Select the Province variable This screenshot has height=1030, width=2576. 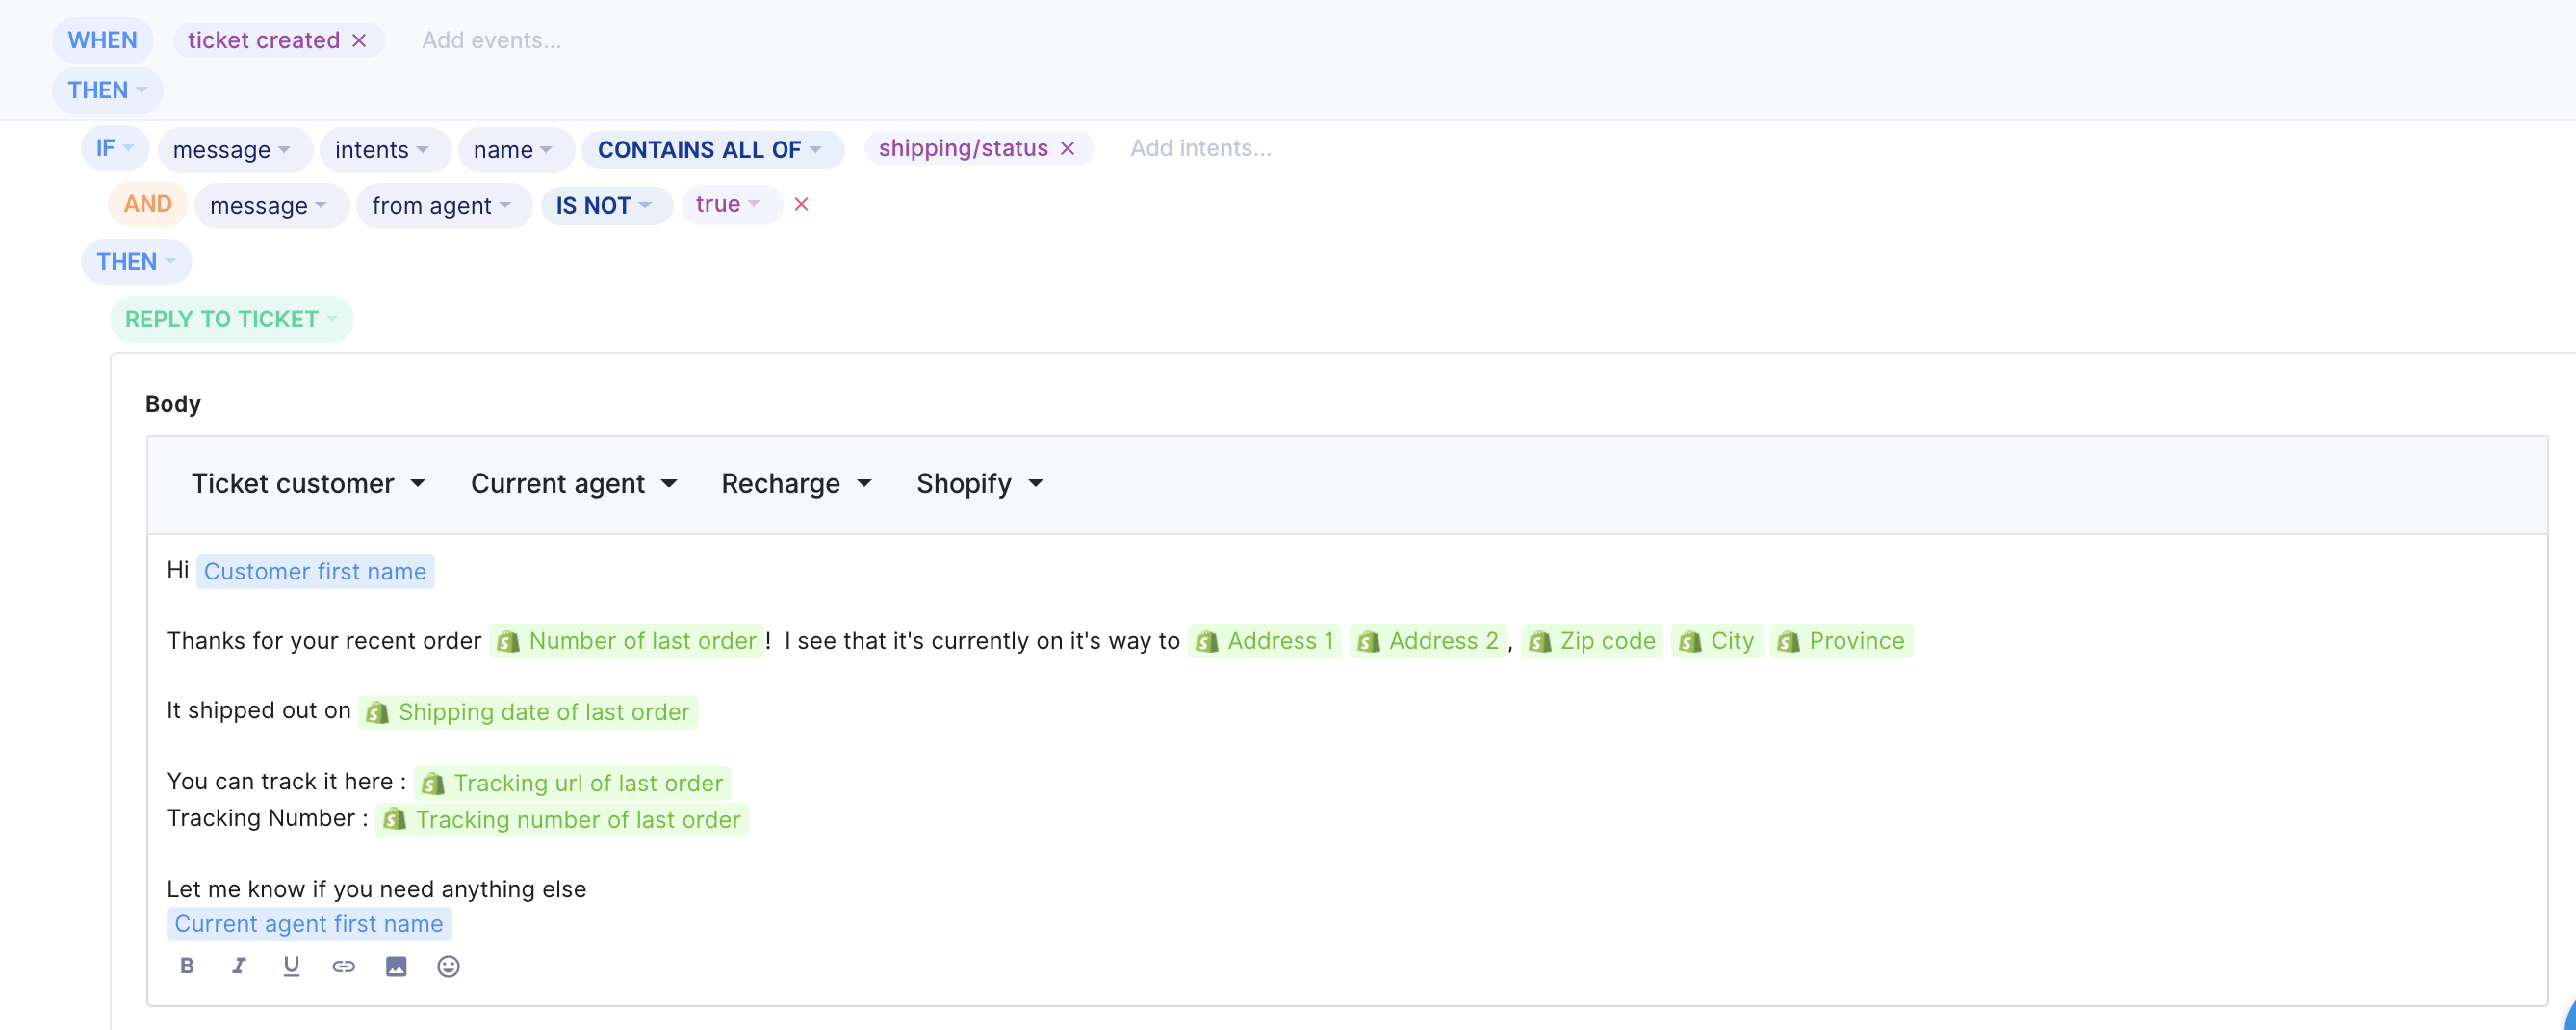click(1840, 640)
